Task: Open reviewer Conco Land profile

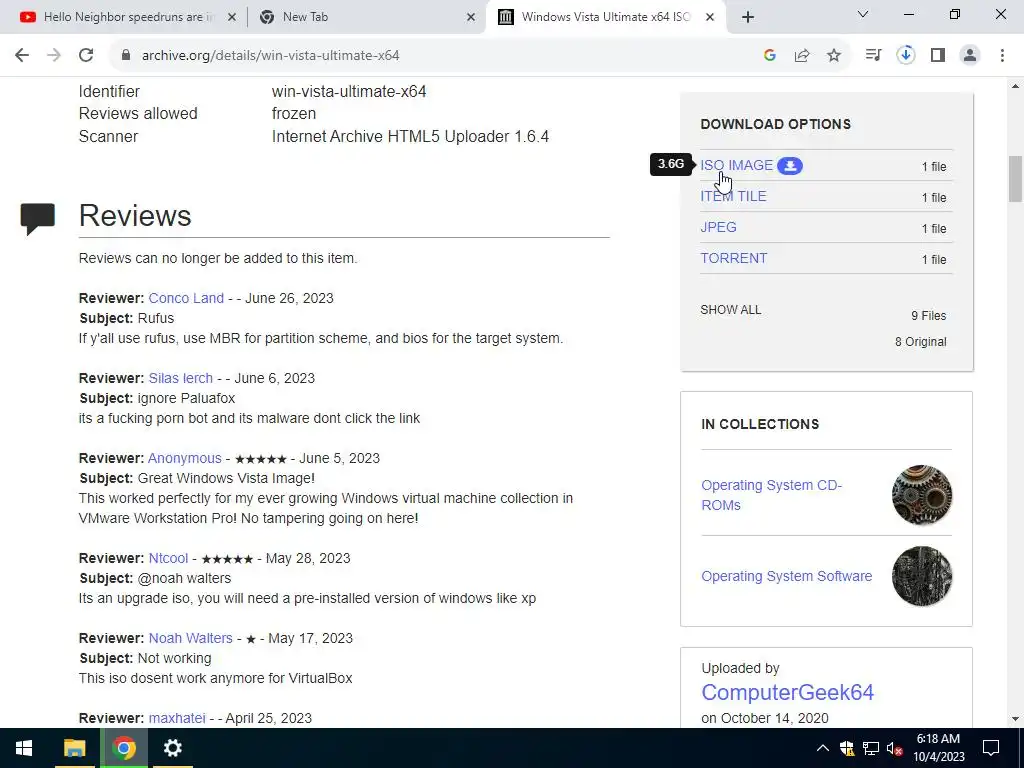Action: pyautogui.click(x=186, y=298)
